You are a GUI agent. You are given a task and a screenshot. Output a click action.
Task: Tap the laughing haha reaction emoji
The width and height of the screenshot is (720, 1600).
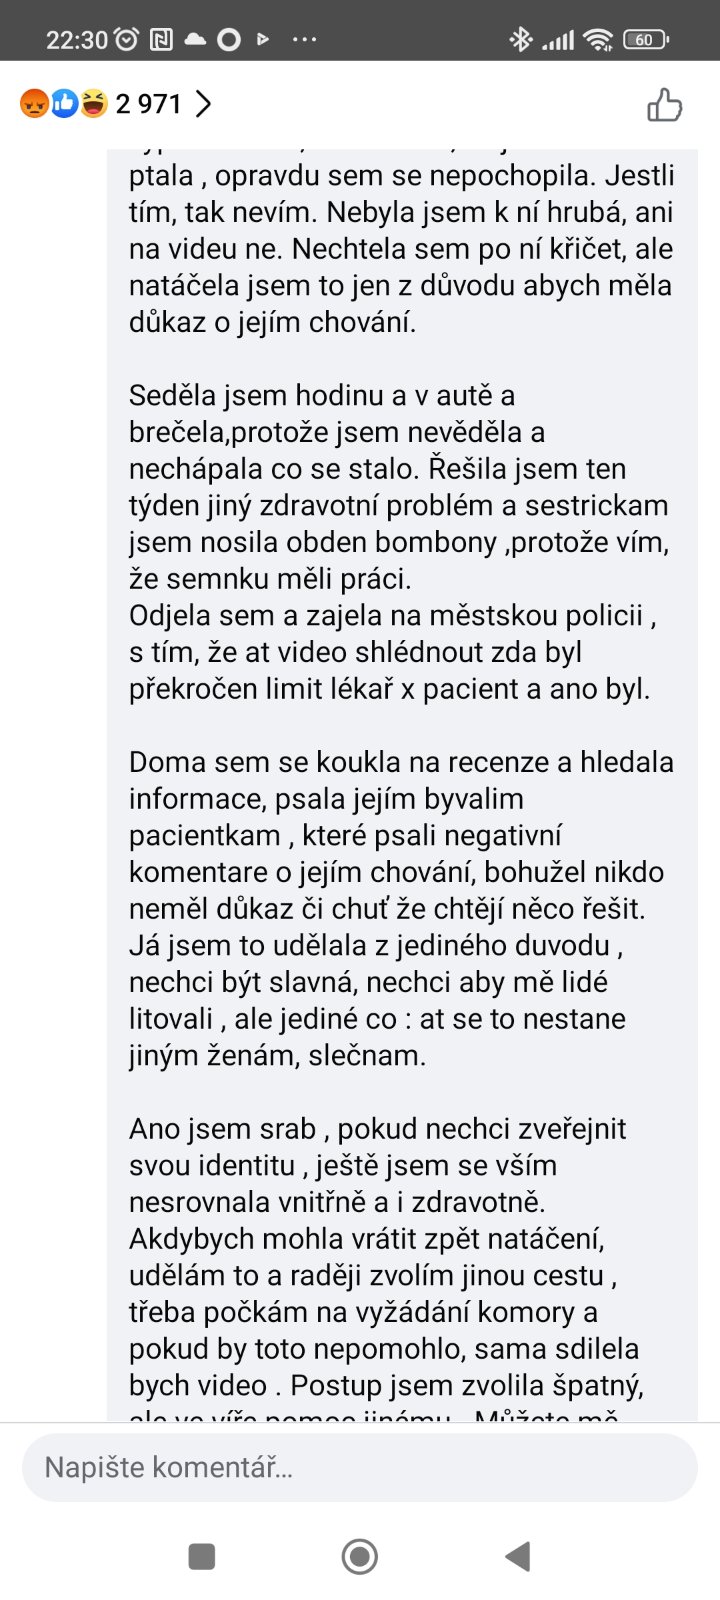tap(94, 103)
